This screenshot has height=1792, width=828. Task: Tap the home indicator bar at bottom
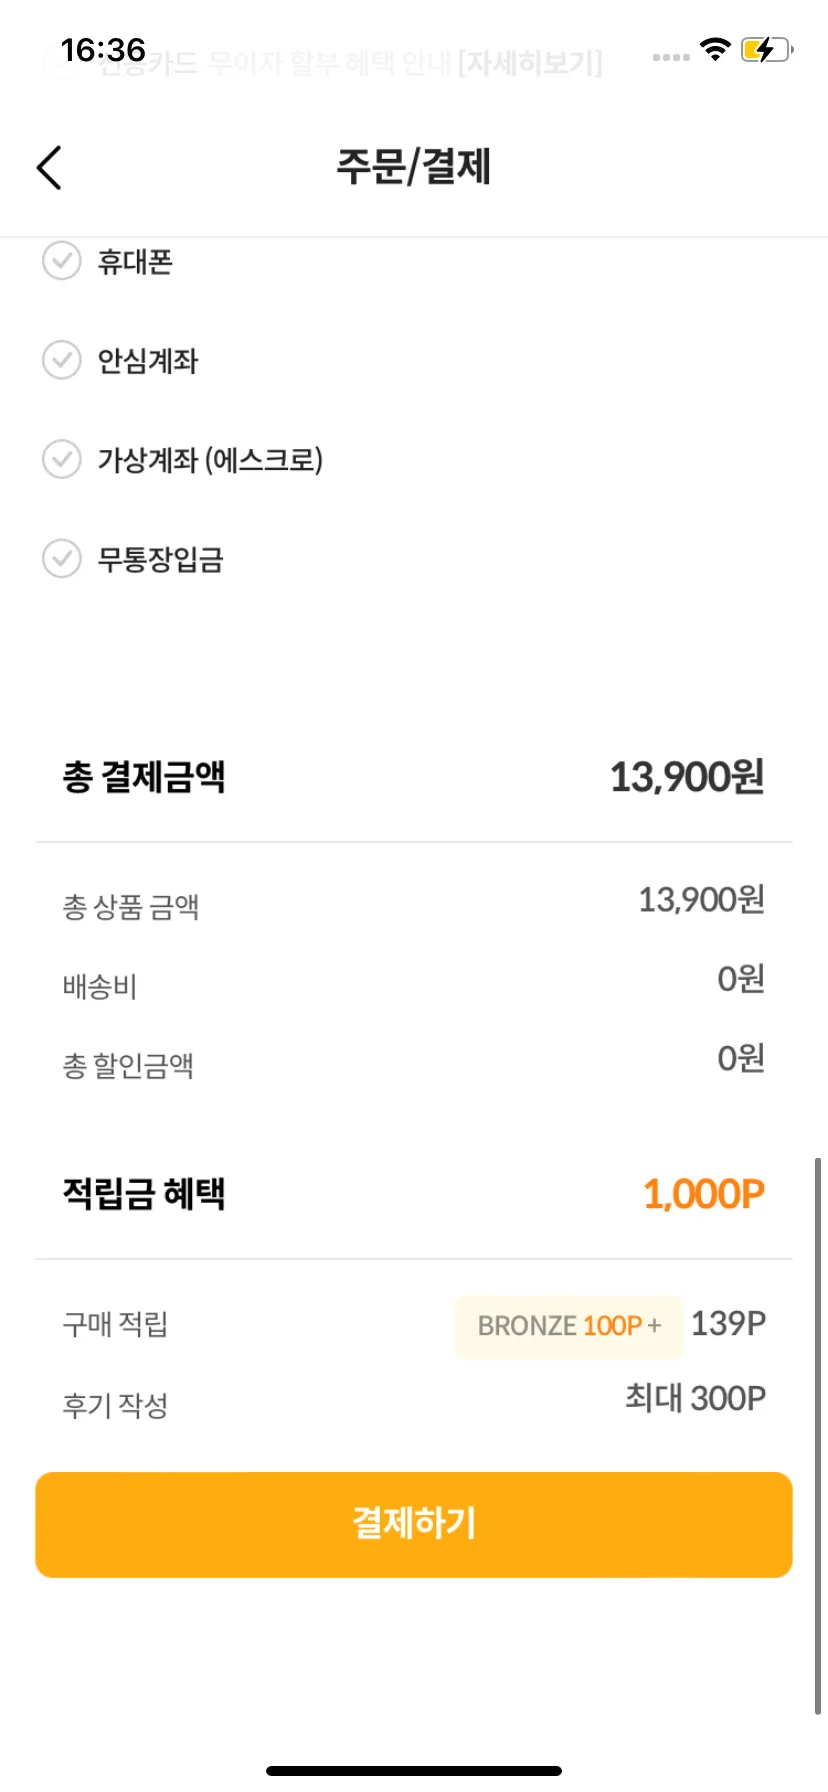pos(414,1770)
